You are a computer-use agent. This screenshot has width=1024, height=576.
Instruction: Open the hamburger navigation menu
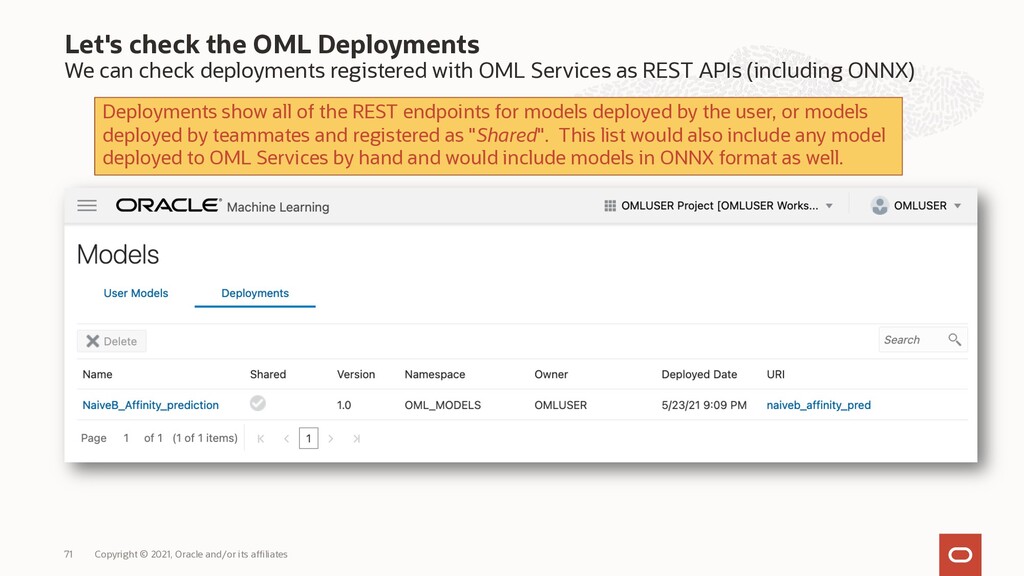point(87,206)
